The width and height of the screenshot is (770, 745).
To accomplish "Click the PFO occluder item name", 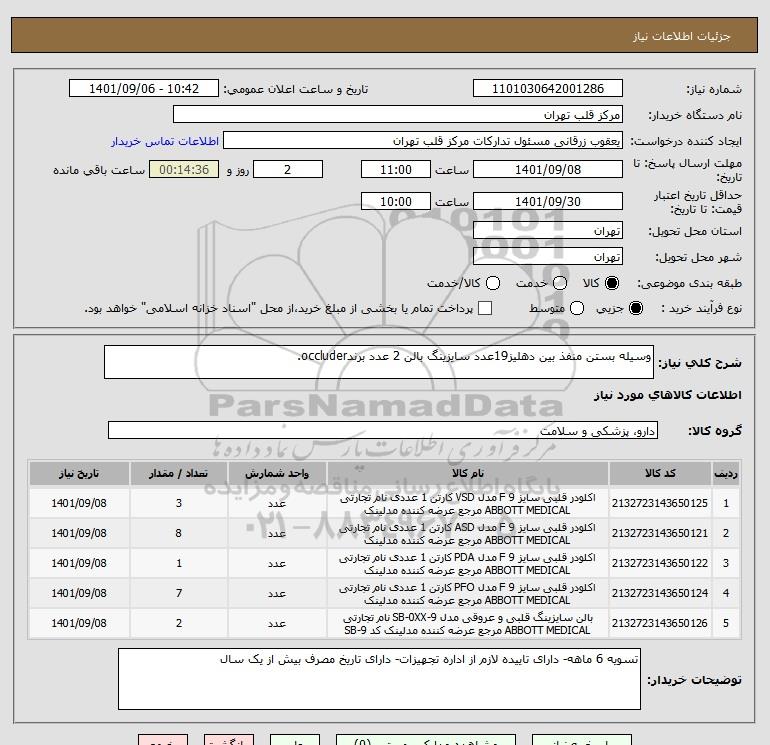I will 468,594.
